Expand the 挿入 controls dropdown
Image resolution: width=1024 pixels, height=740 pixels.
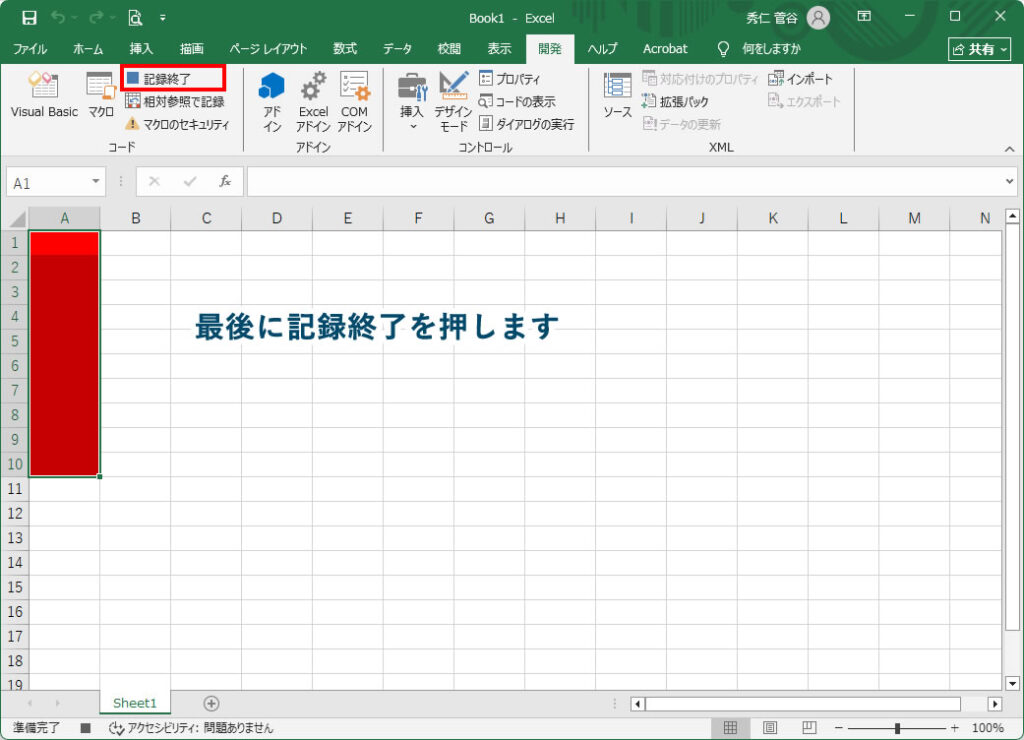pos(412,102)
